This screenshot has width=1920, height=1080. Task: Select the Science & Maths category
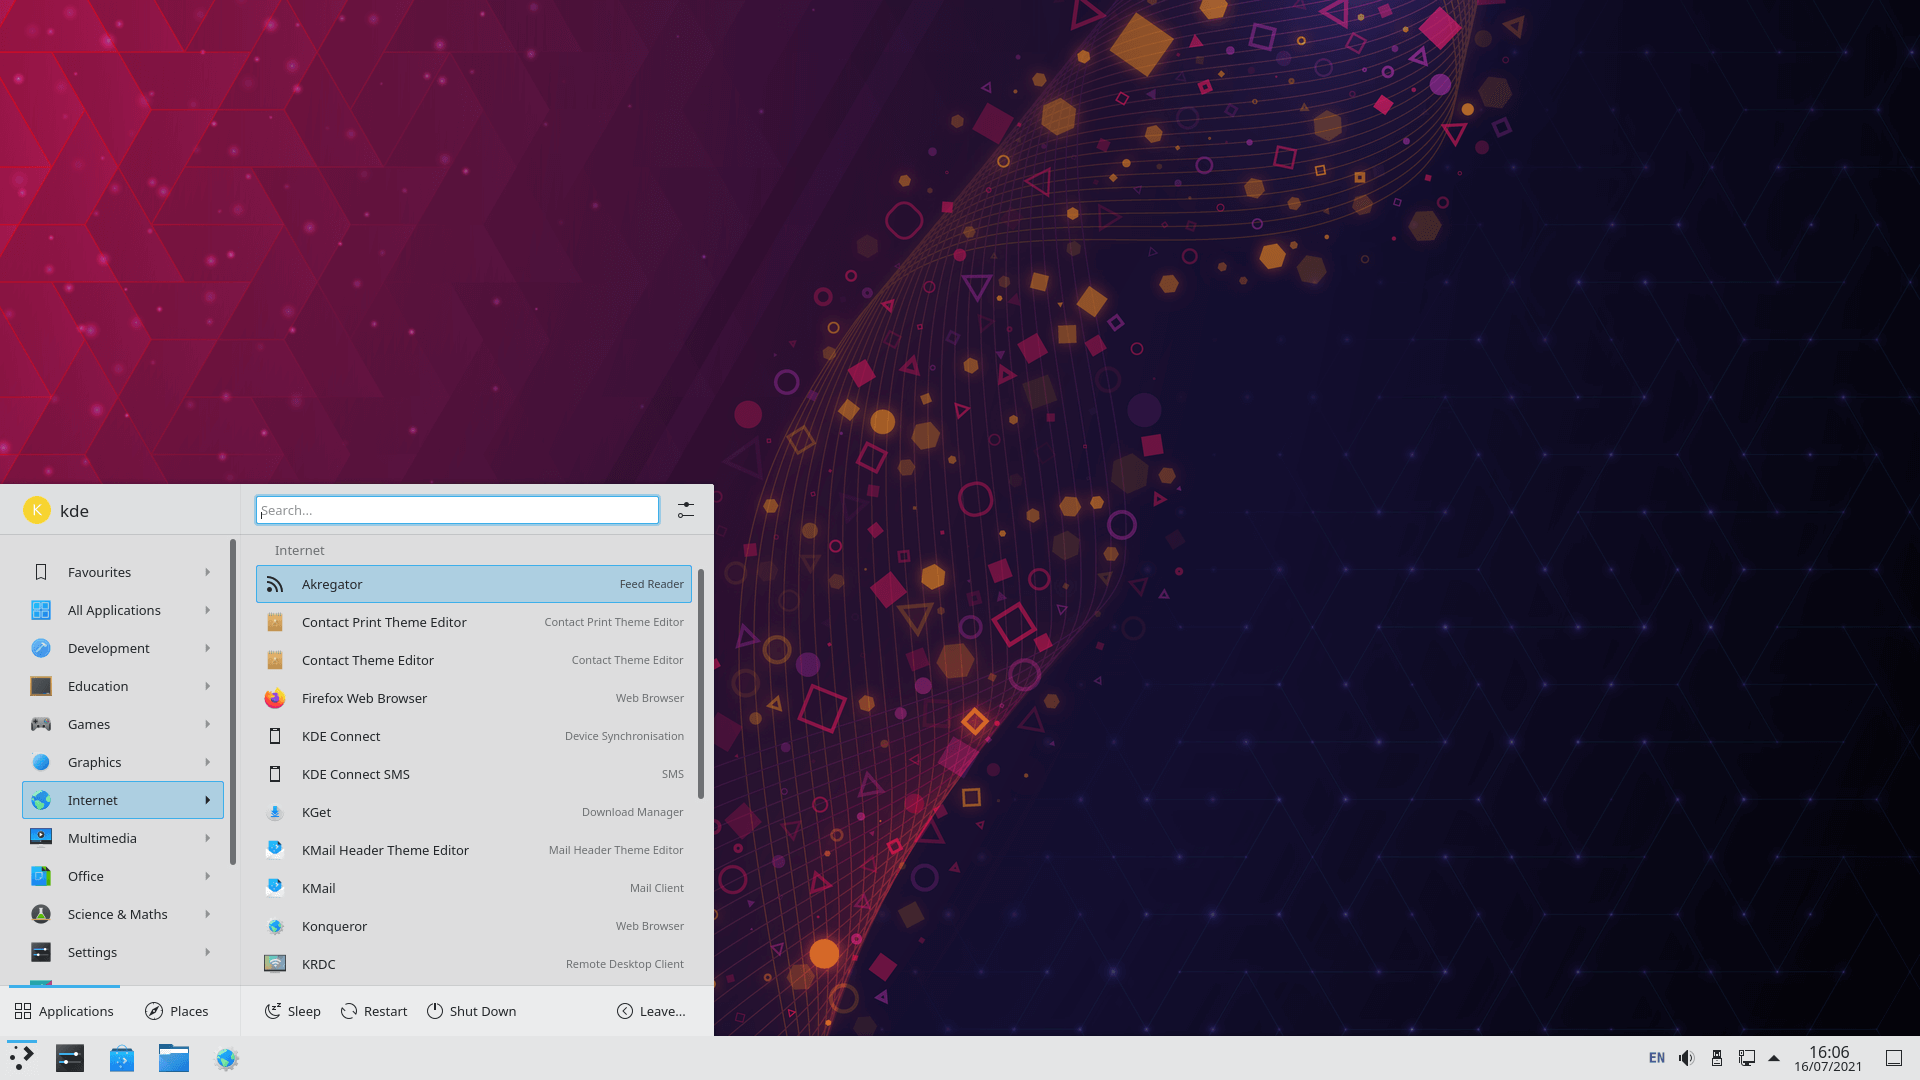pyautogui.click(x=123, y=914)
